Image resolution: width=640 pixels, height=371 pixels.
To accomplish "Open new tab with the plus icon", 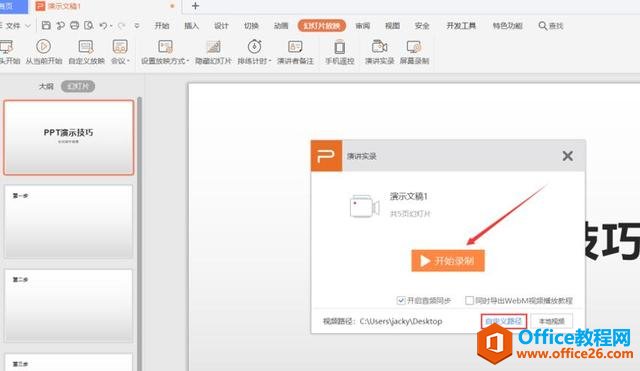I will pyautogui.click(x=196, y=6).
